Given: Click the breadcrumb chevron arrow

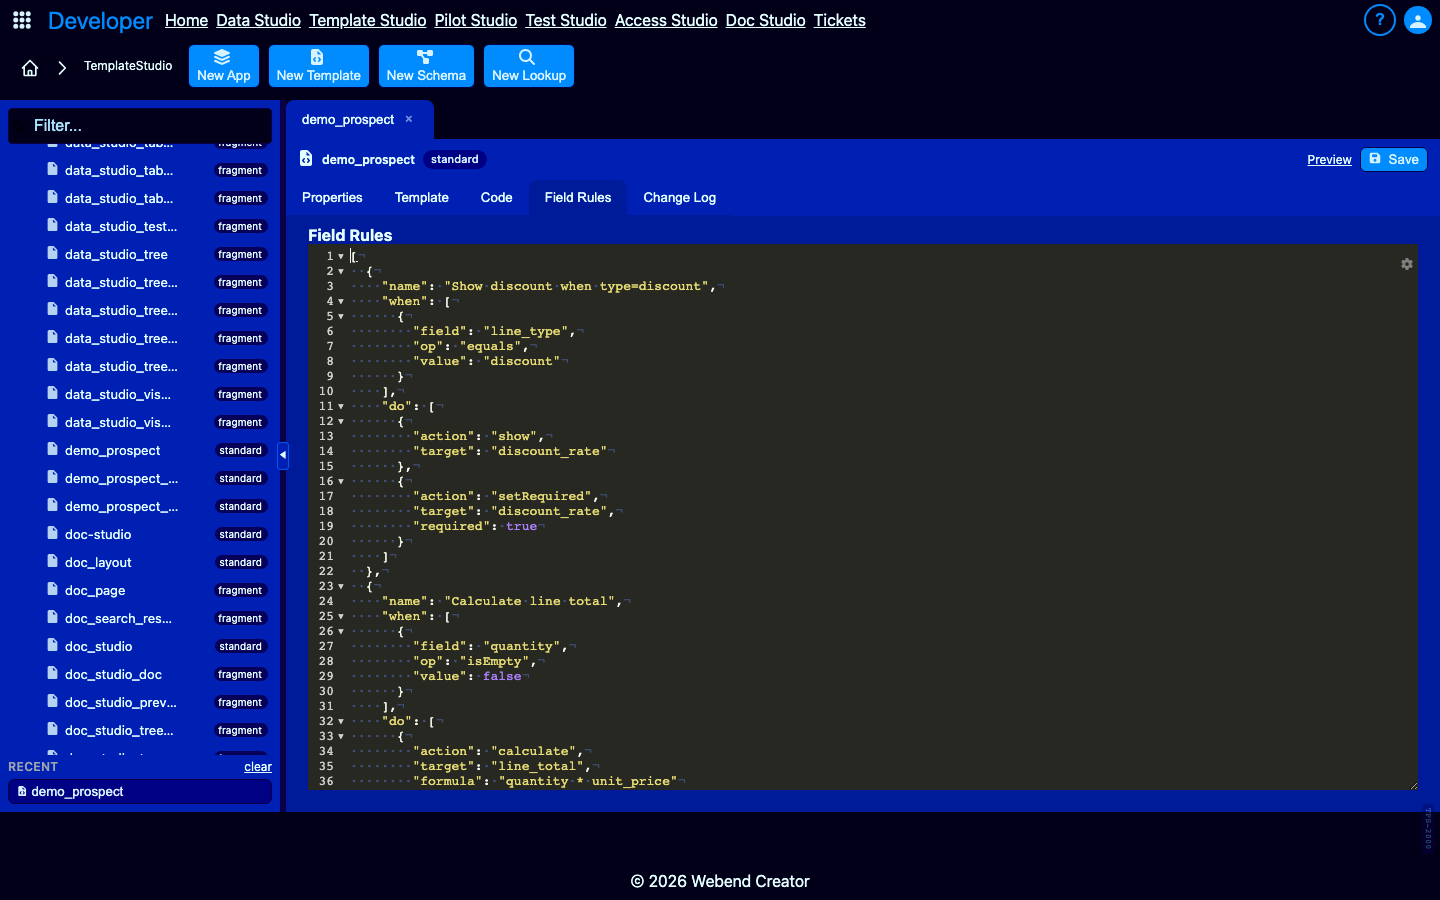Looking at the screenshot, I should pyautogui.click(x=62, y=68).
